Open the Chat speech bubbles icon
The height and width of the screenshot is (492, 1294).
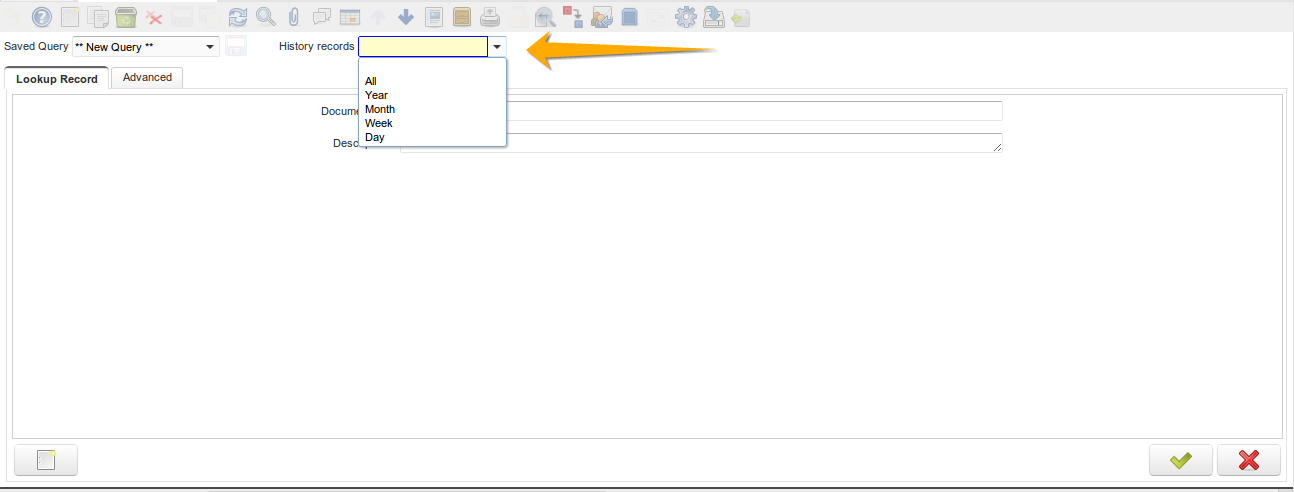pyautogui.click(x=322, y=17)
